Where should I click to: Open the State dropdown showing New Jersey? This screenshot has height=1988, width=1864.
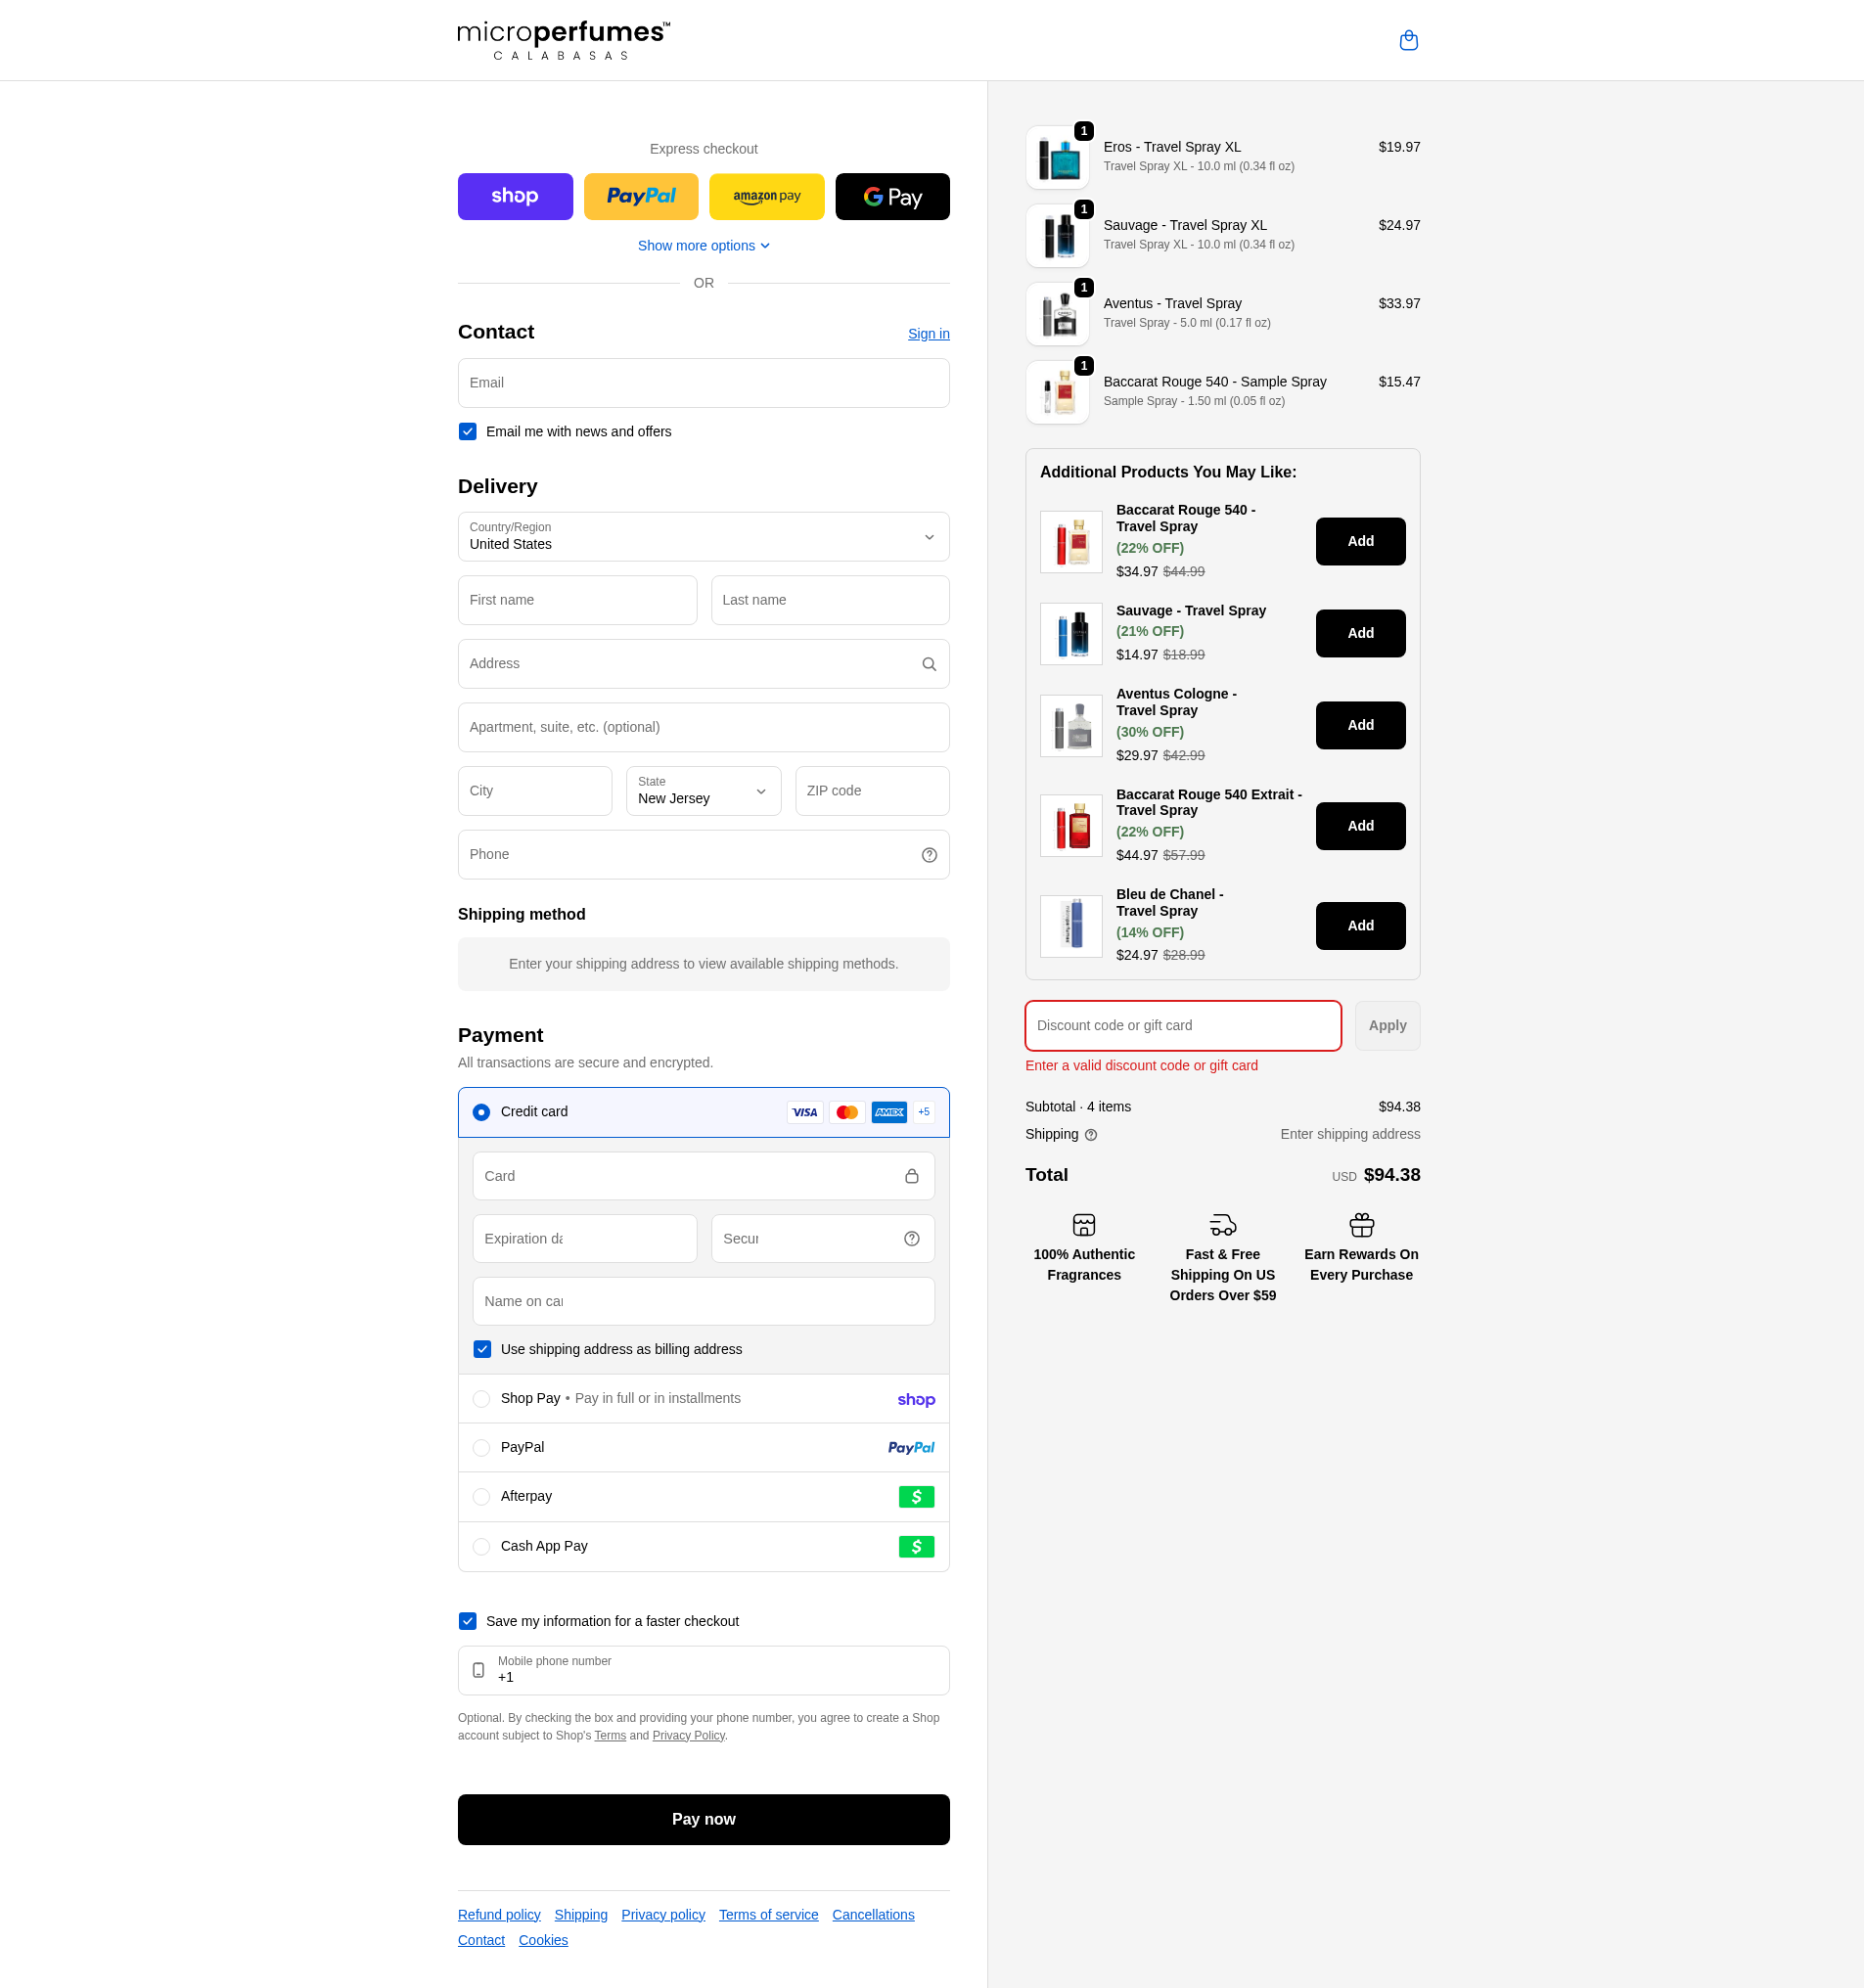tap(703, 791)
